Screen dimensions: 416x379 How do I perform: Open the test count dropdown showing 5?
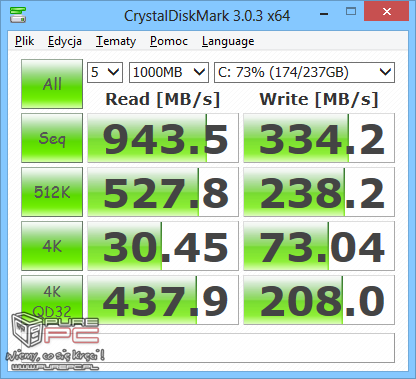[105, 72]
